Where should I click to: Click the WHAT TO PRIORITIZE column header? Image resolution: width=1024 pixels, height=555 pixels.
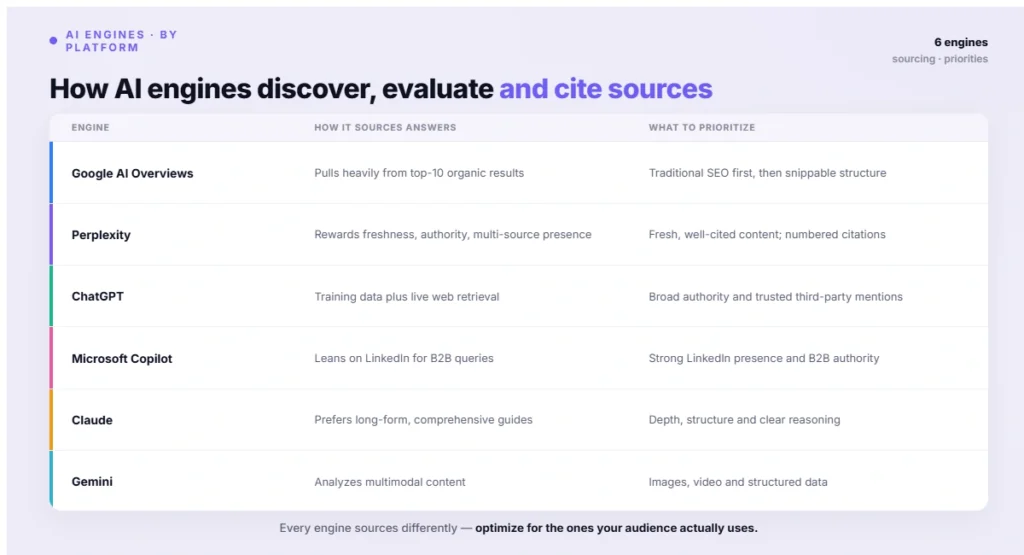701,127
